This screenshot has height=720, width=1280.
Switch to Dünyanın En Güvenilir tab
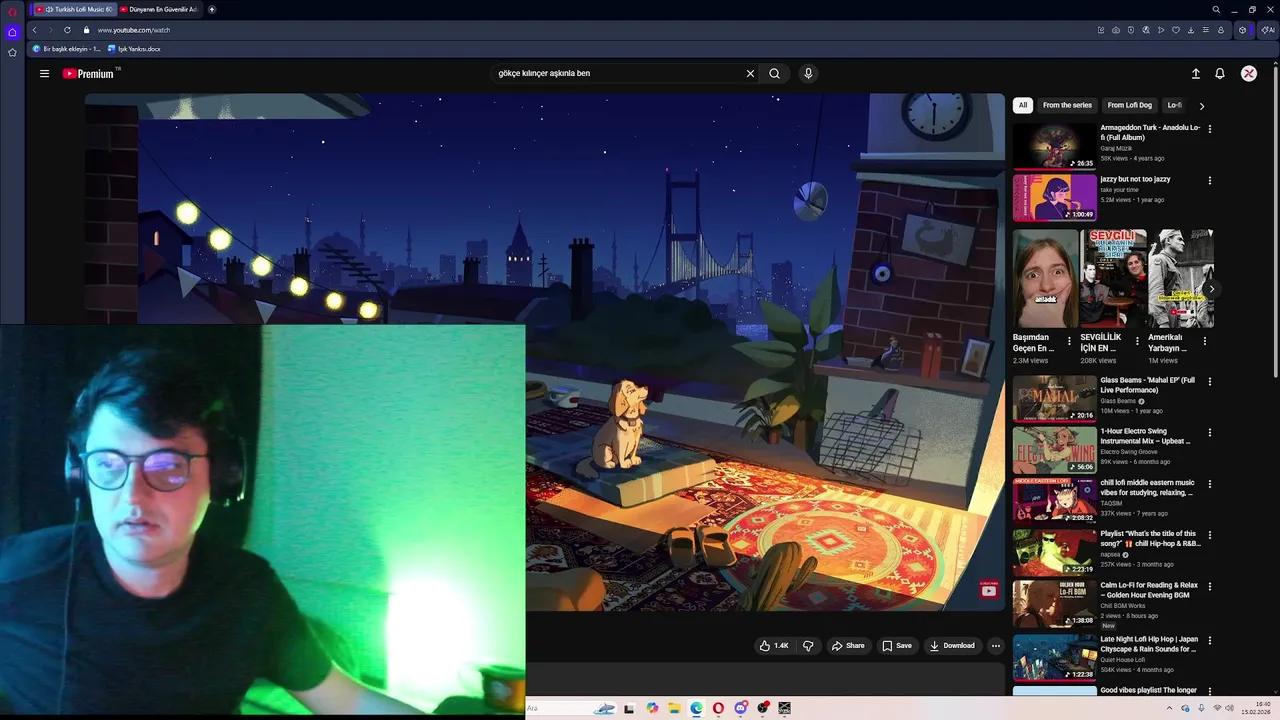coord(158,9)
